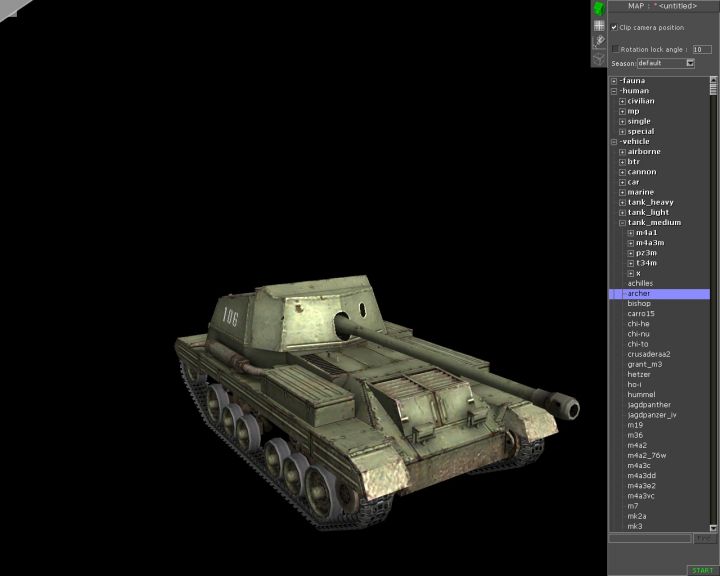
Task: Expand the tank_heavy category
Action: point(622,202)
